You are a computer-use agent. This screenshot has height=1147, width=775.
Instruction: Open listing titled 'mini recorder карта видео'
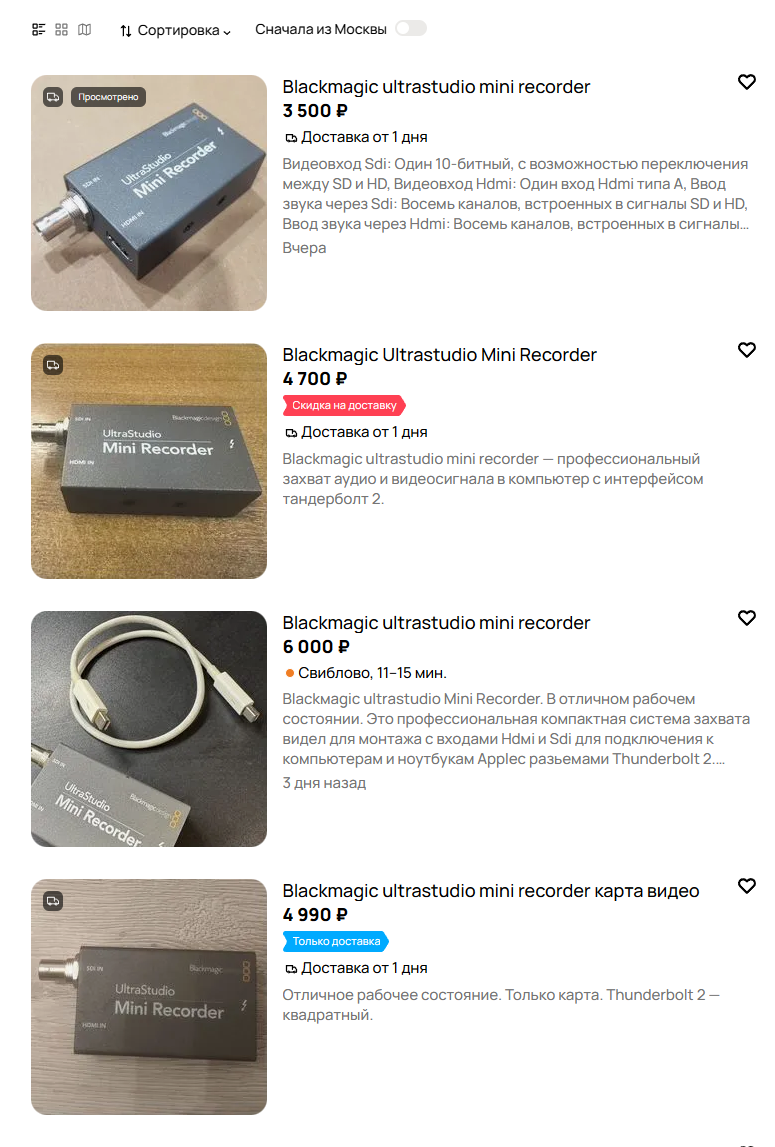[x=490, y=891]
